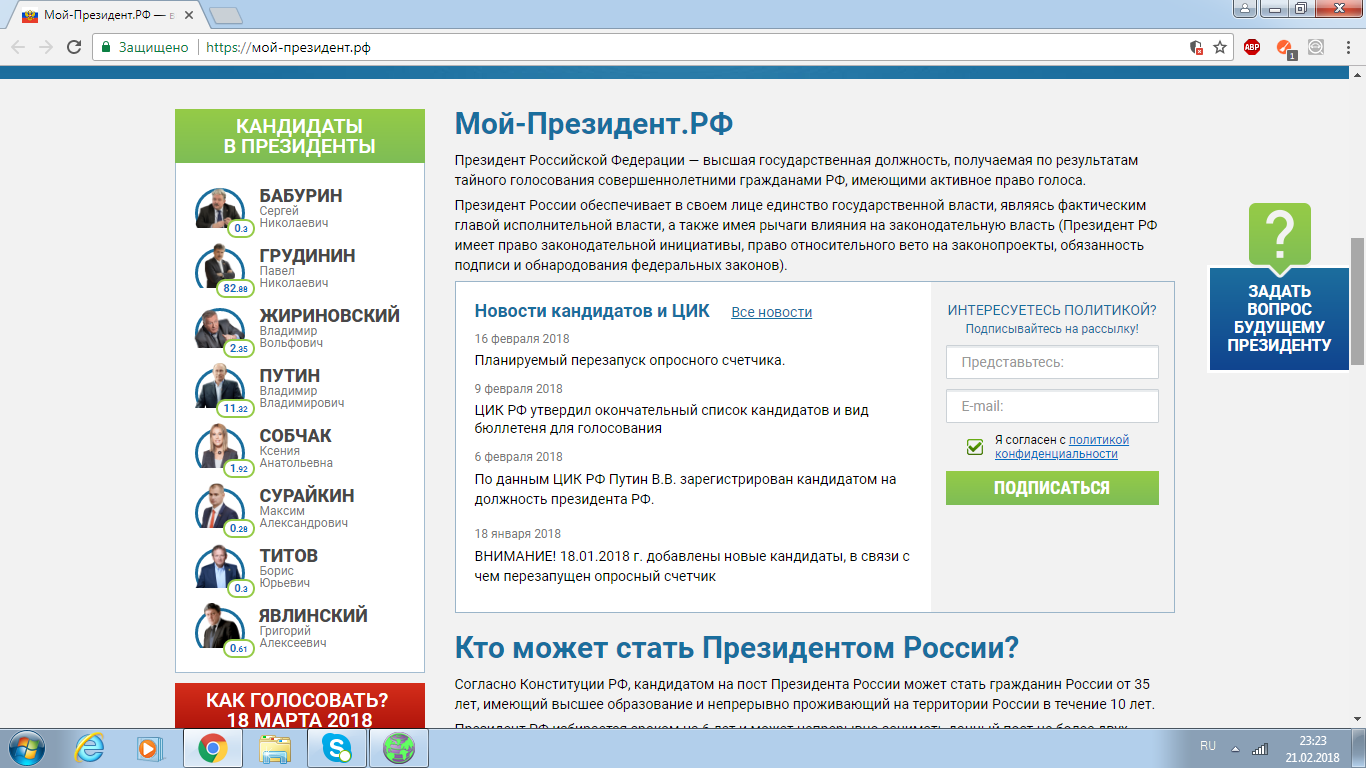Show hidden system tray icons arrow

(x=1236, y=748)
